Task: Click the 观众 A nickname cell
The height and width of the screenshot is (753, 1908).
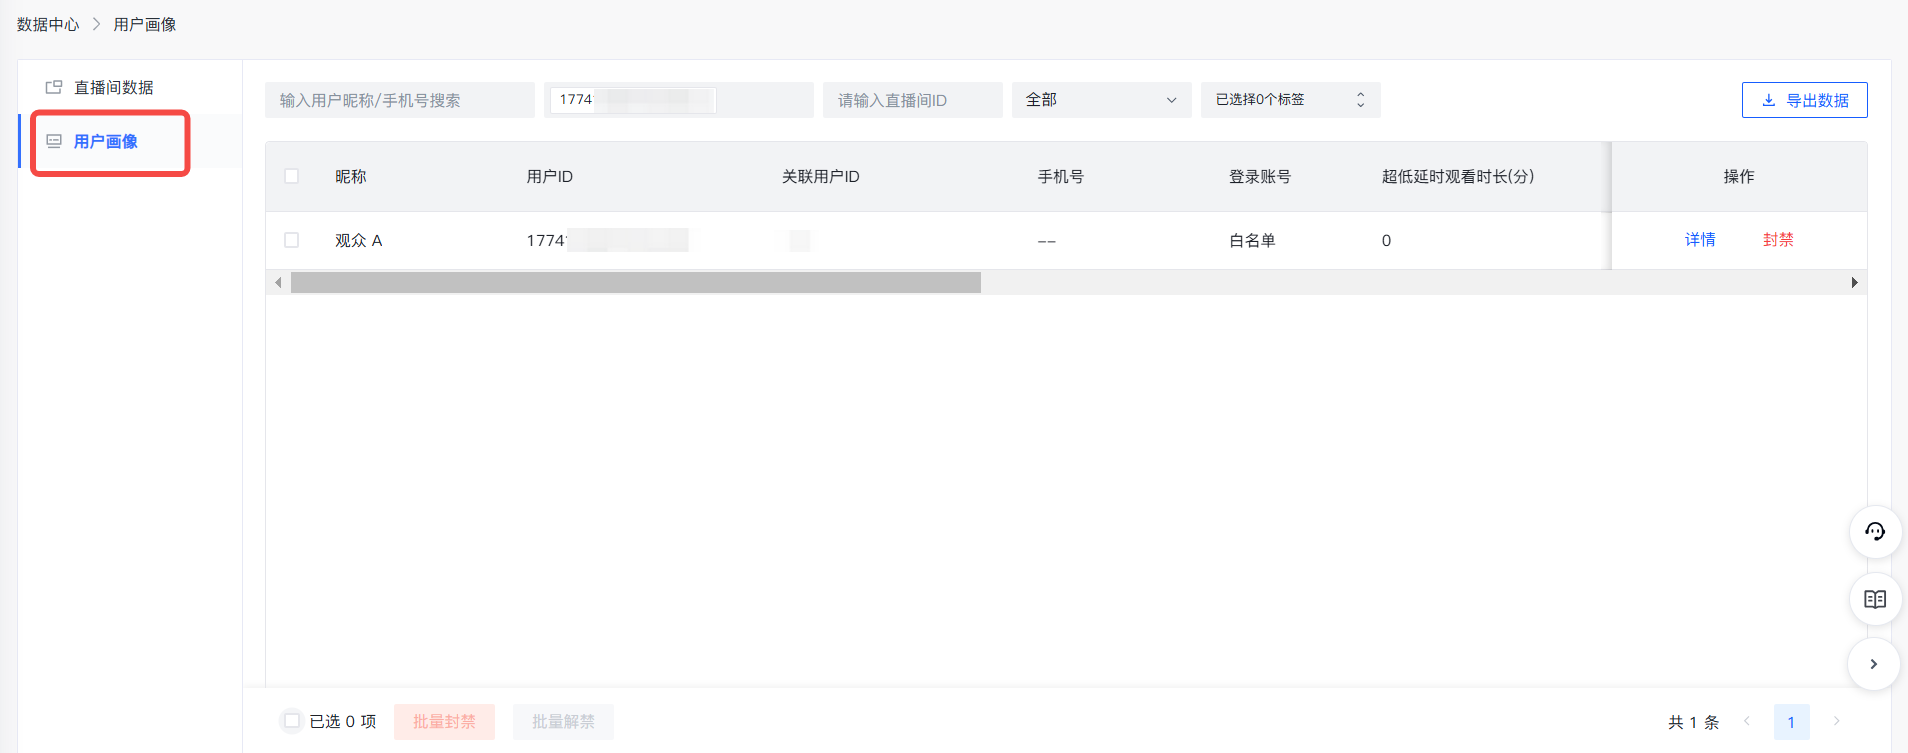Action: pos(358,240)
